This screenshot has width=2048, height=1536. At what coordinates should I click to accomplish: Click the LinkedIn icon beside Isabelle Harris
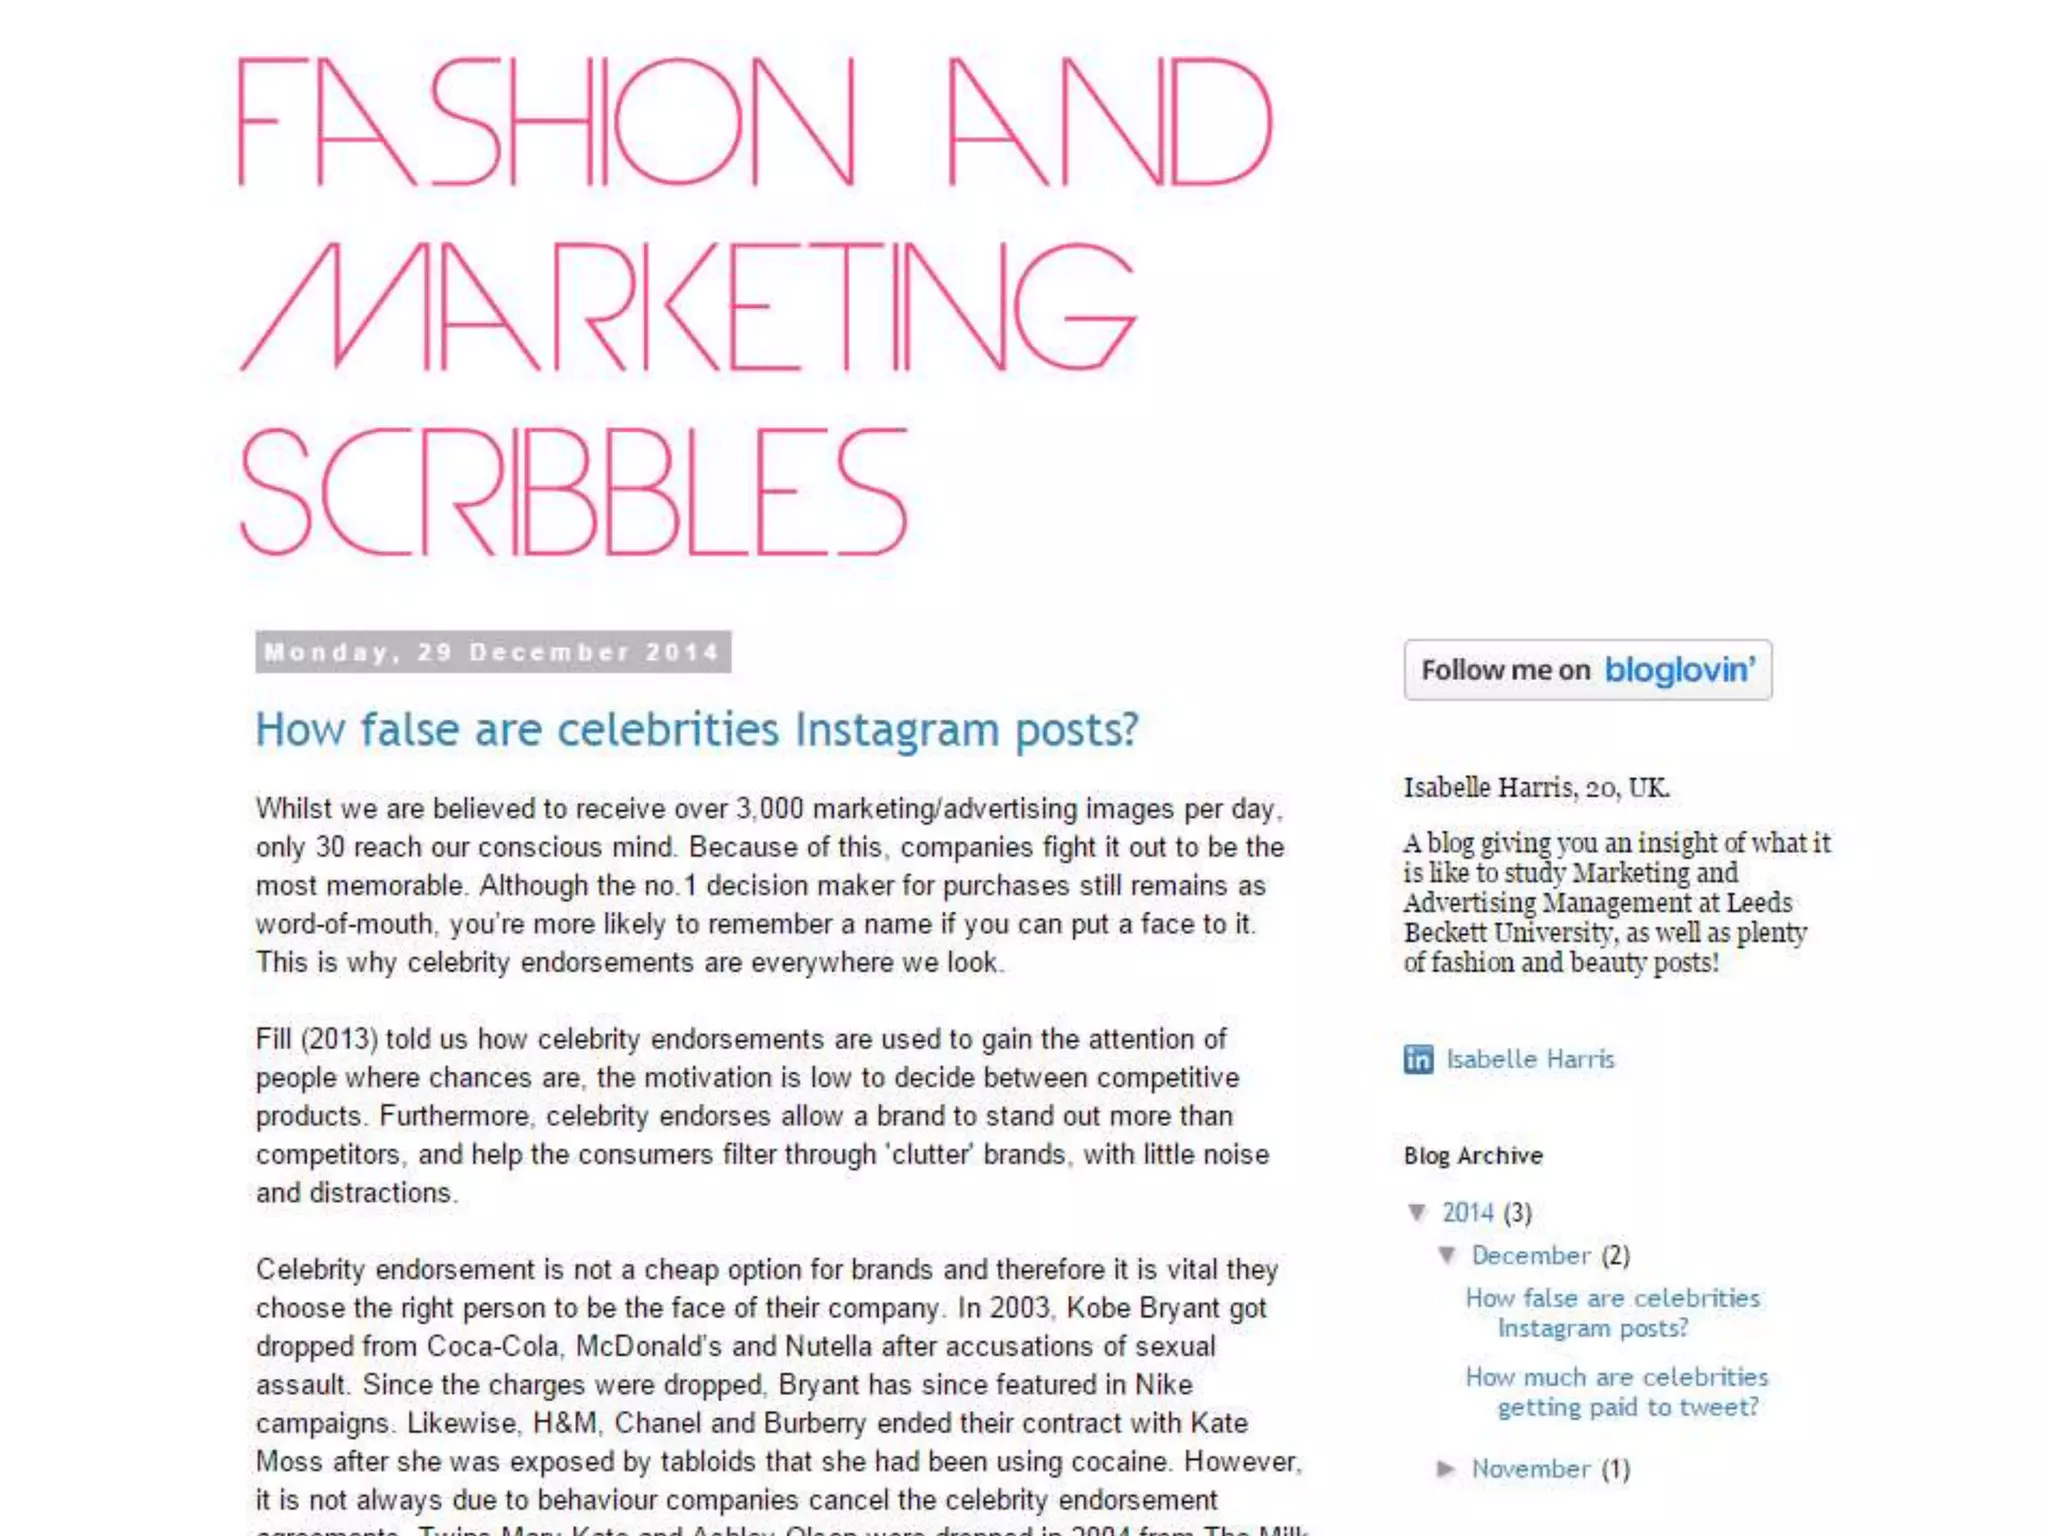click(x=1418, y=1059)
